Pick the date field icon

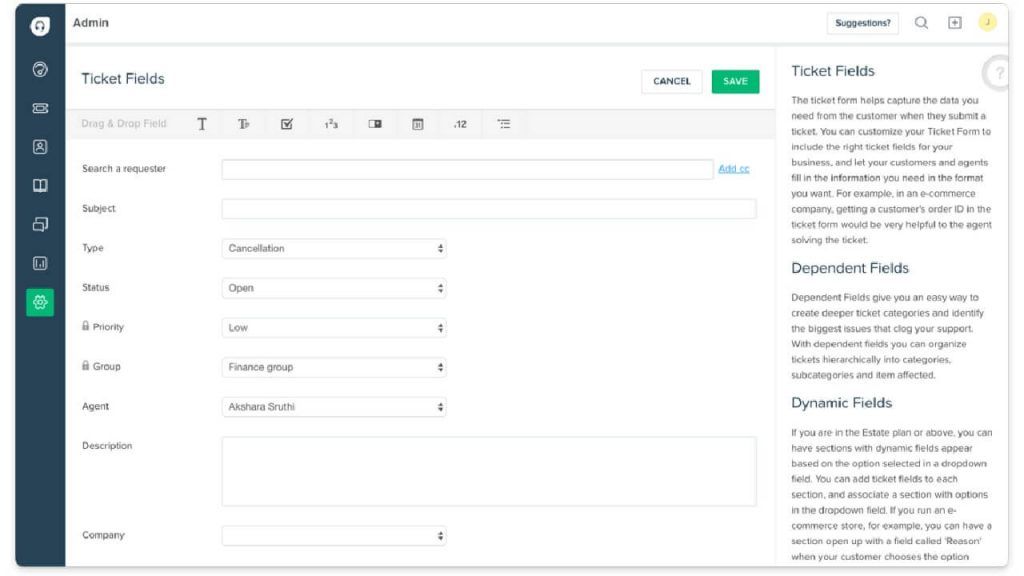pyautogui.click(x=418, y=124)
